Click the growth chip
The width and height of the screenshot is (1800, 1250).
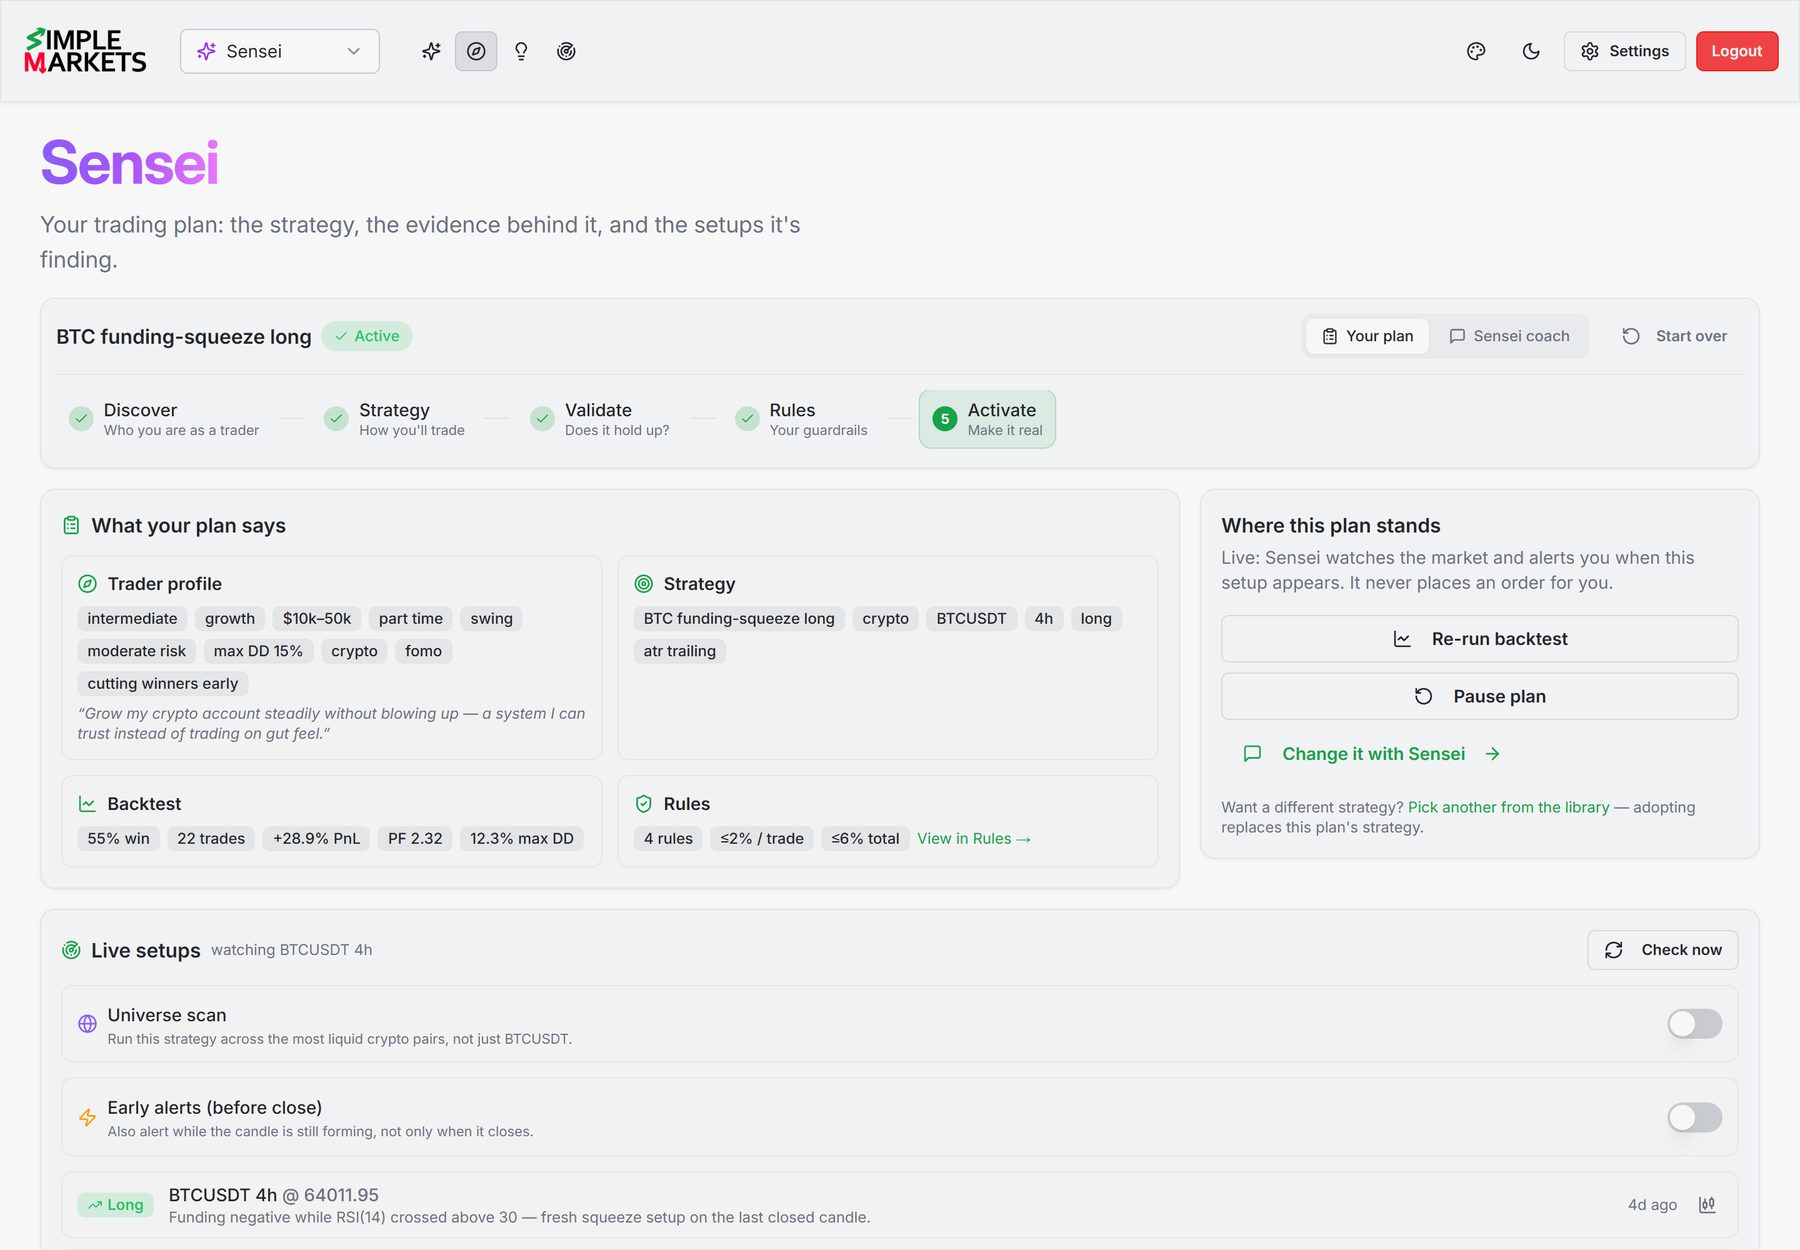(230, 619)
